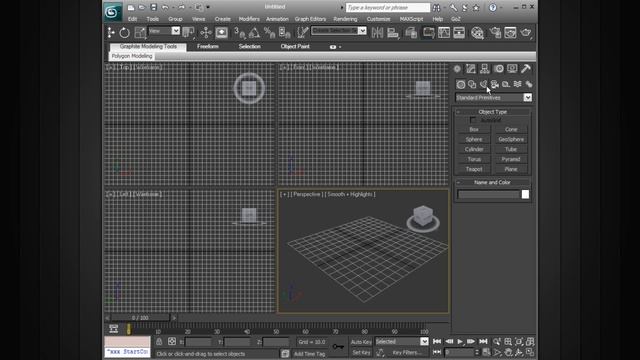
Task: Toggle the Angle Snap icon
Action: [x=254, y=33]
